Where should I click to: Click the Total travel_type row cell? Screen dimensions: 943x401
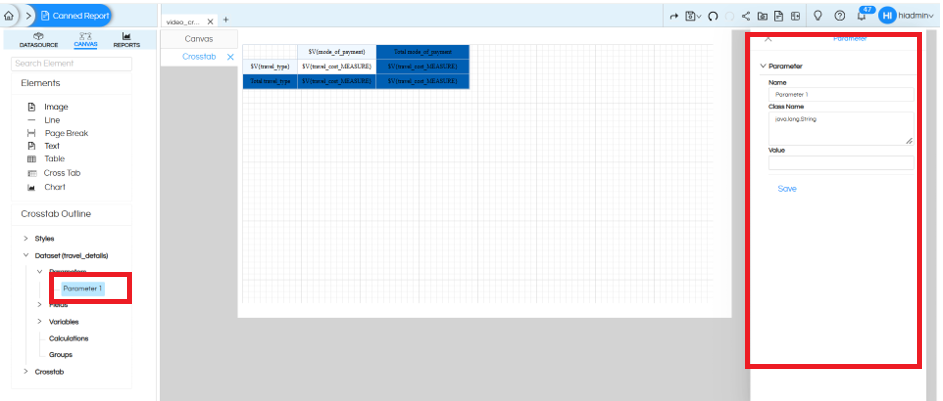(x=271, y=81)
